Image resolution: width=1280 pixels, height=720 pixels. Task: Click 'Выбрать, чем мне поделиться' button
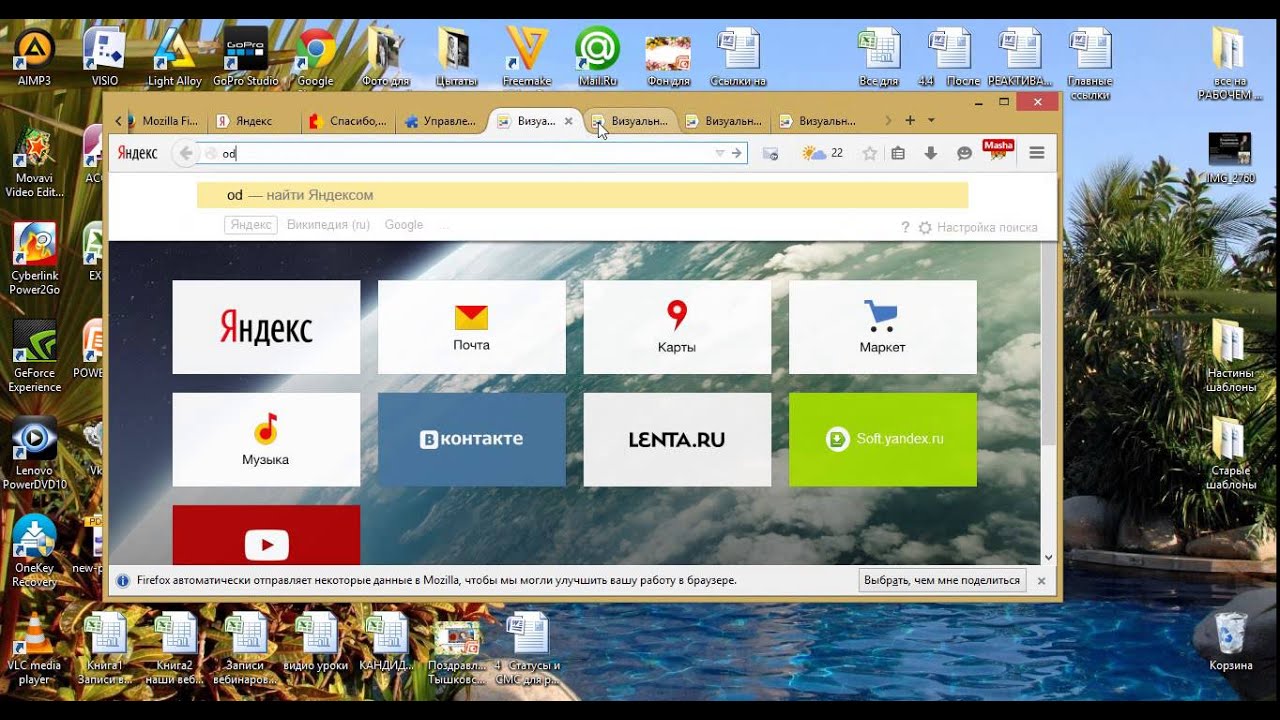click(x=942, y=580)
